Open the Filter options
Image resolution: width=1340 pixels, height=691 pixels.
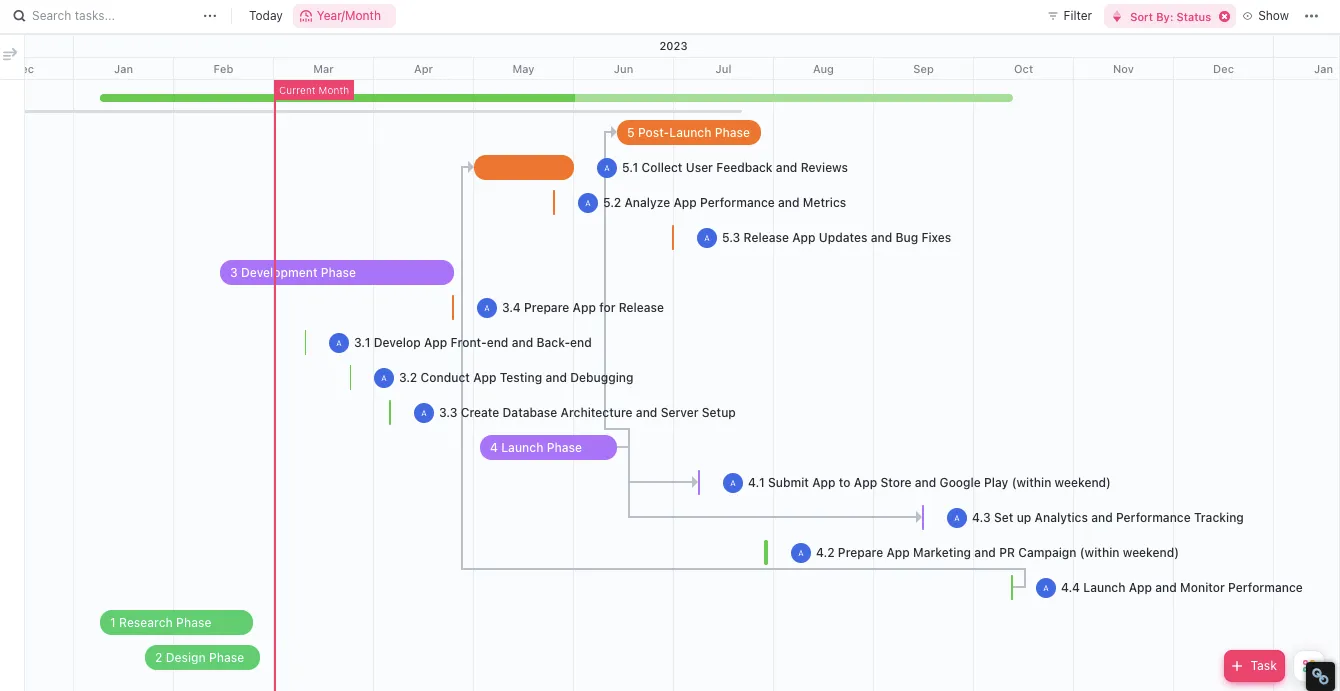coord(1069,16)
